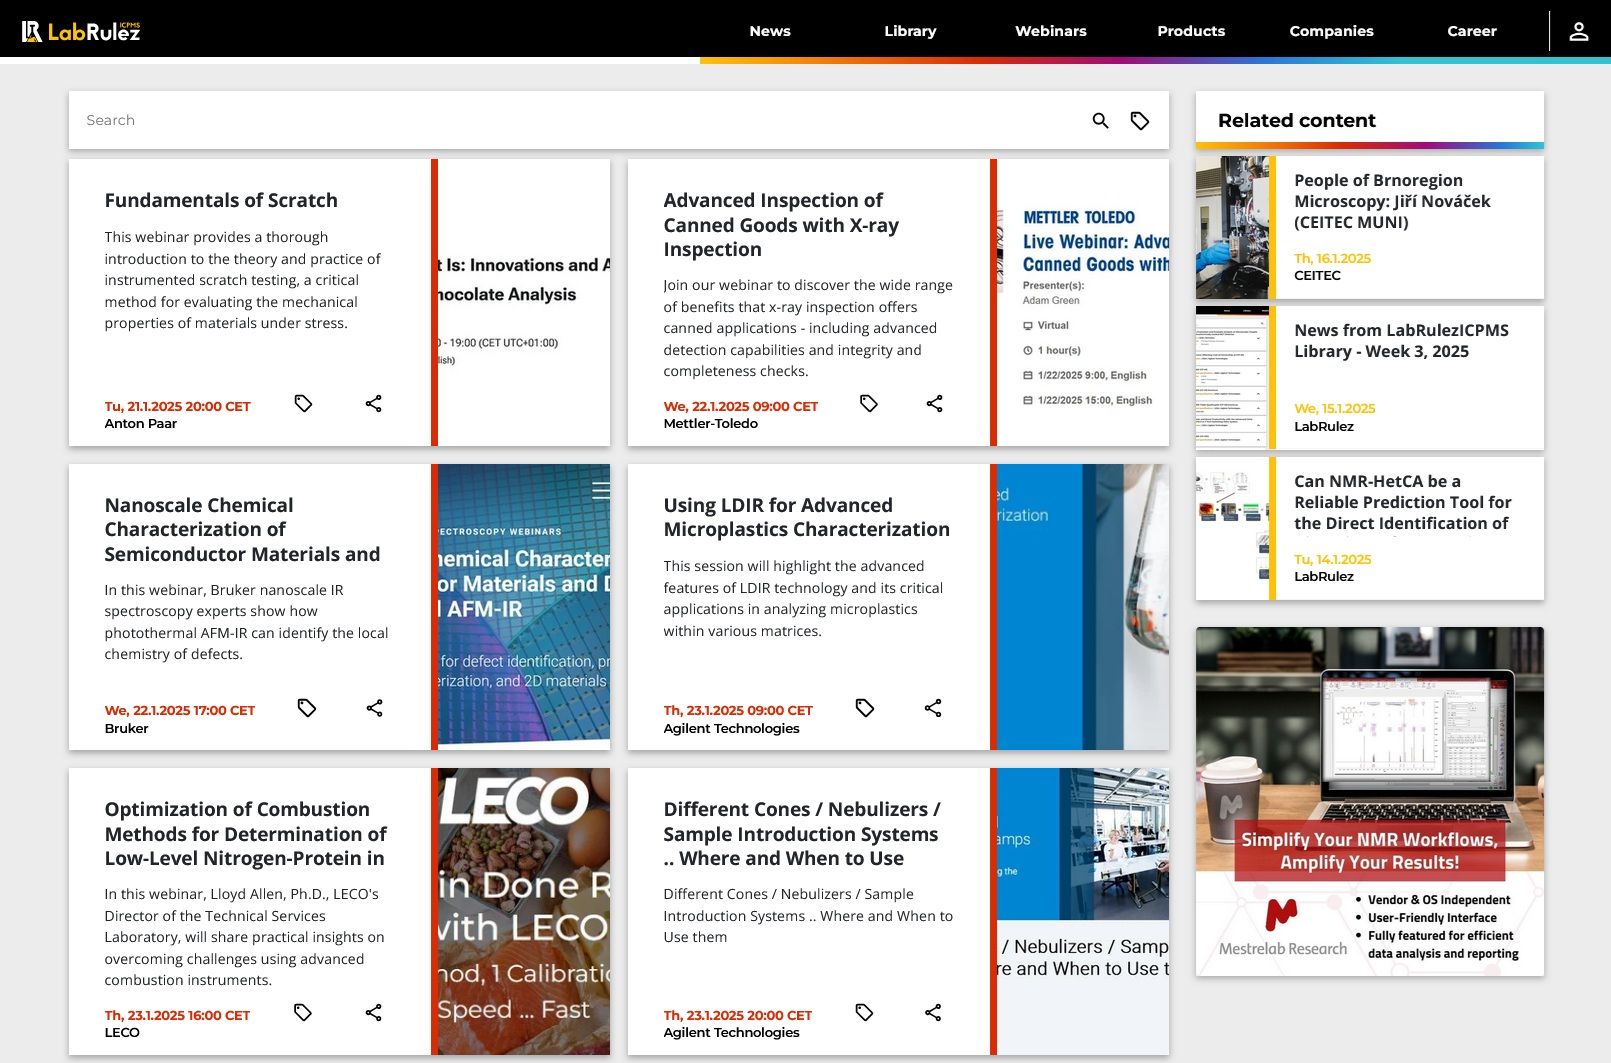
Task: Open Can NMR-HetCA be a Reliable article
Action: pos(1403,502)
